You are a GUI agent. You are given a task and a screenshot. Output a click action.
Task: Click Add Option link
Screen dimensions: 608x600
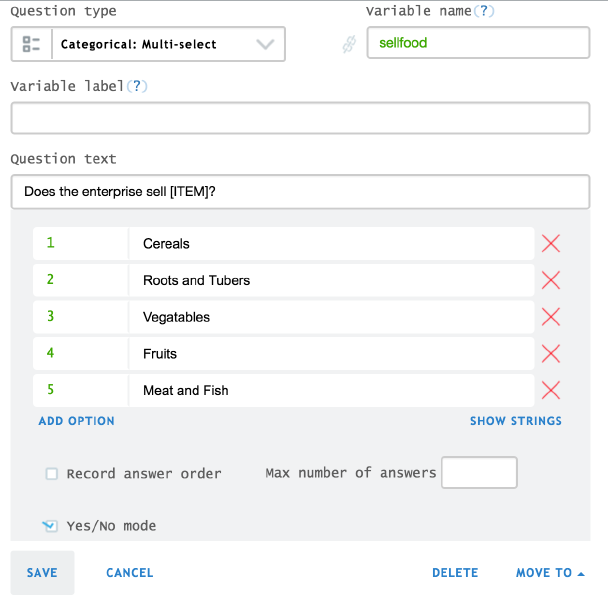click(77, 421)
